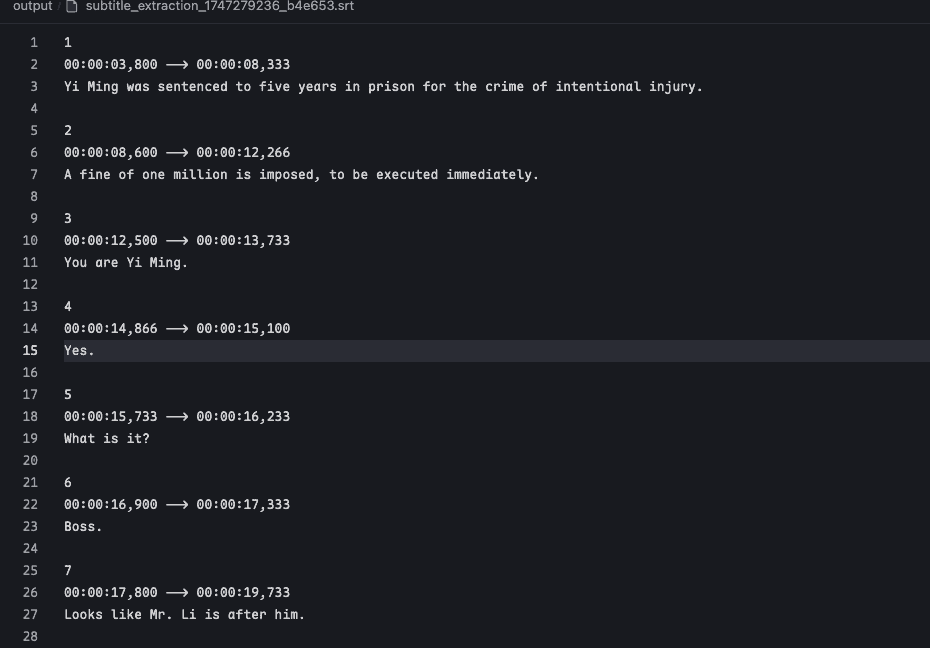Place cursor on "What is it?" text

[107, 439]
